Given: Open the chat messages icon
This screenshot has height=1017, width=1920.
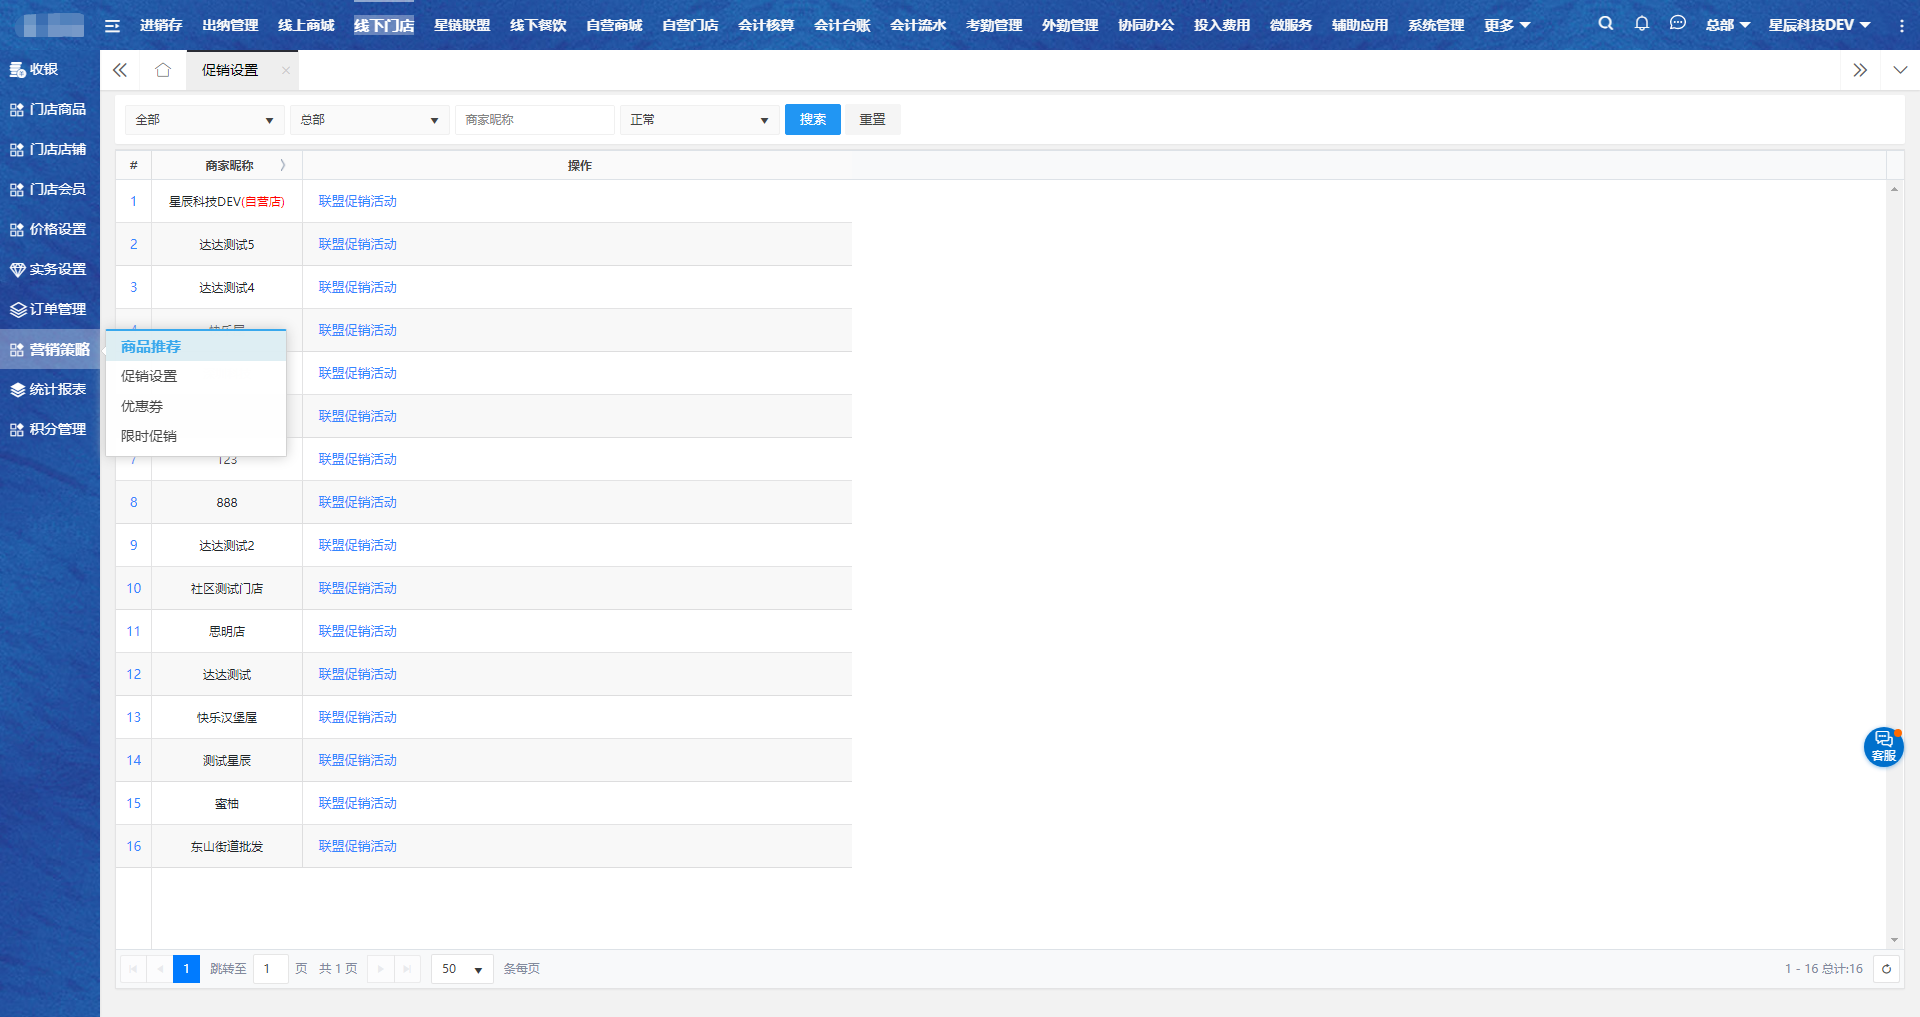Looking at the screenshot, I should [x=1677, y=23].
